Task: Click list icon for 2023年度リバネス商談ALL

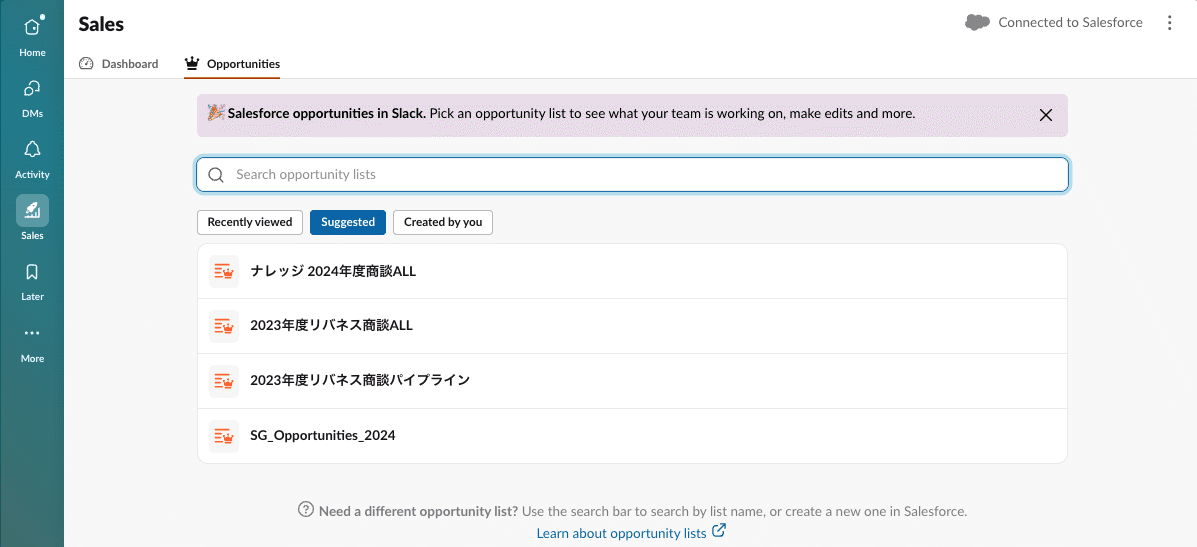Action: [x=224, y=326]
